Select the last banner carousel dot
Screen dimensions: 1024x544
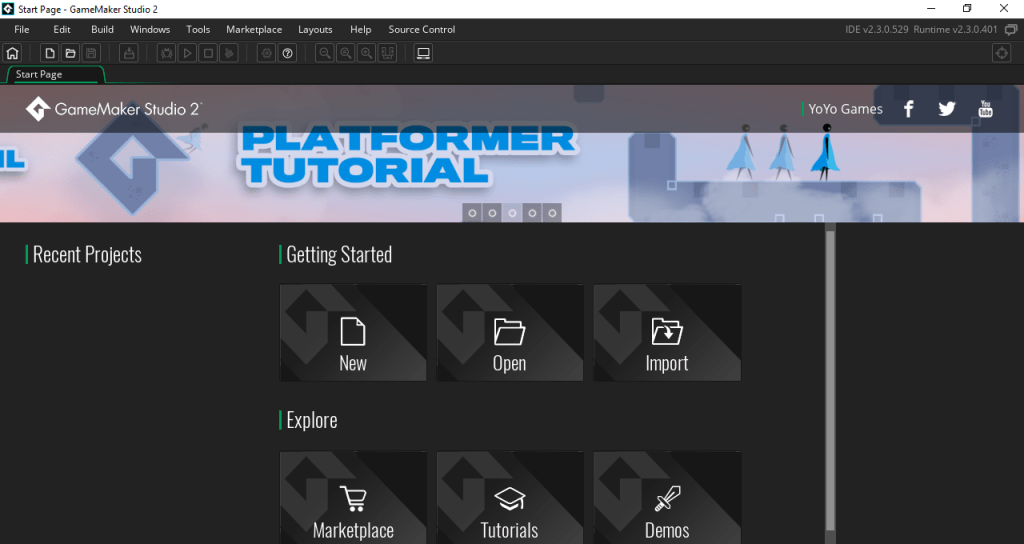(552, 213)
